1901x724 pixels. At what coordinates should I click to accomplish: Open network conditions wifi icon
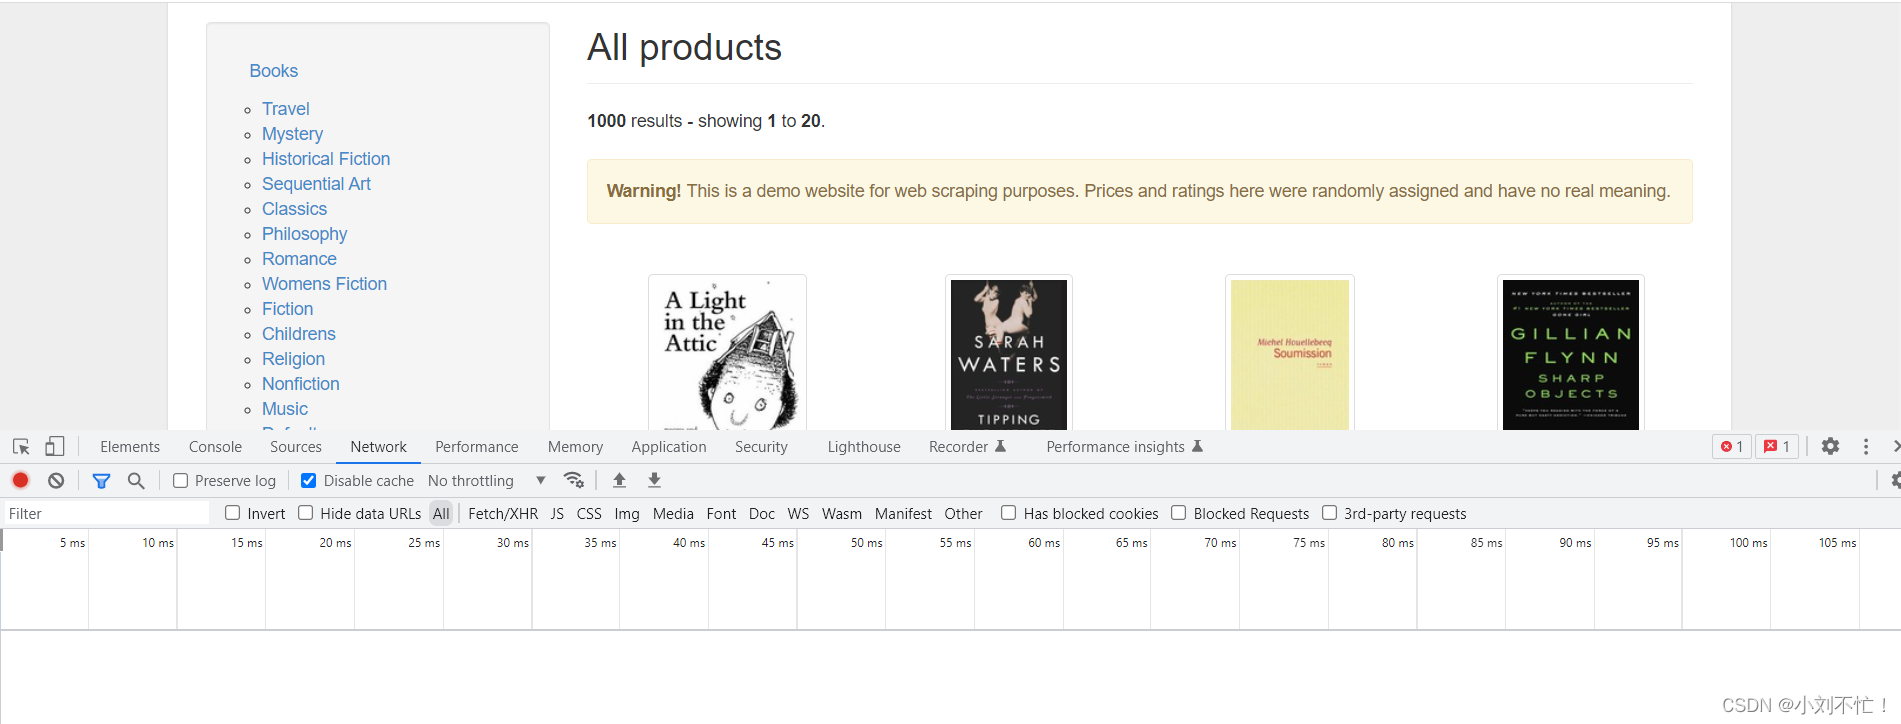click(574, 480)
